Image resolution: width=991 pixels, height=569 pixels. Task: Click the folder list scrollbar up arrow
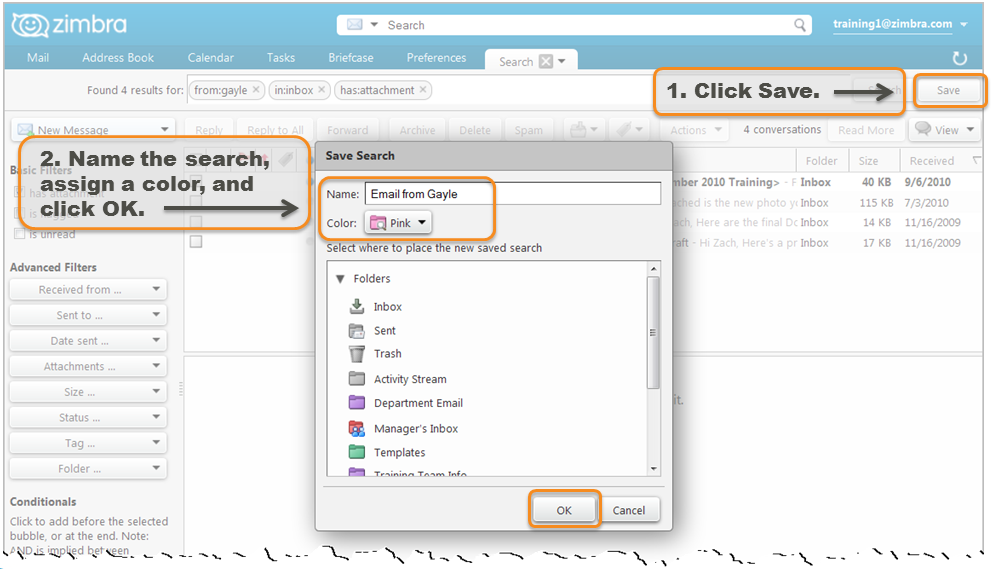[654, 269]
